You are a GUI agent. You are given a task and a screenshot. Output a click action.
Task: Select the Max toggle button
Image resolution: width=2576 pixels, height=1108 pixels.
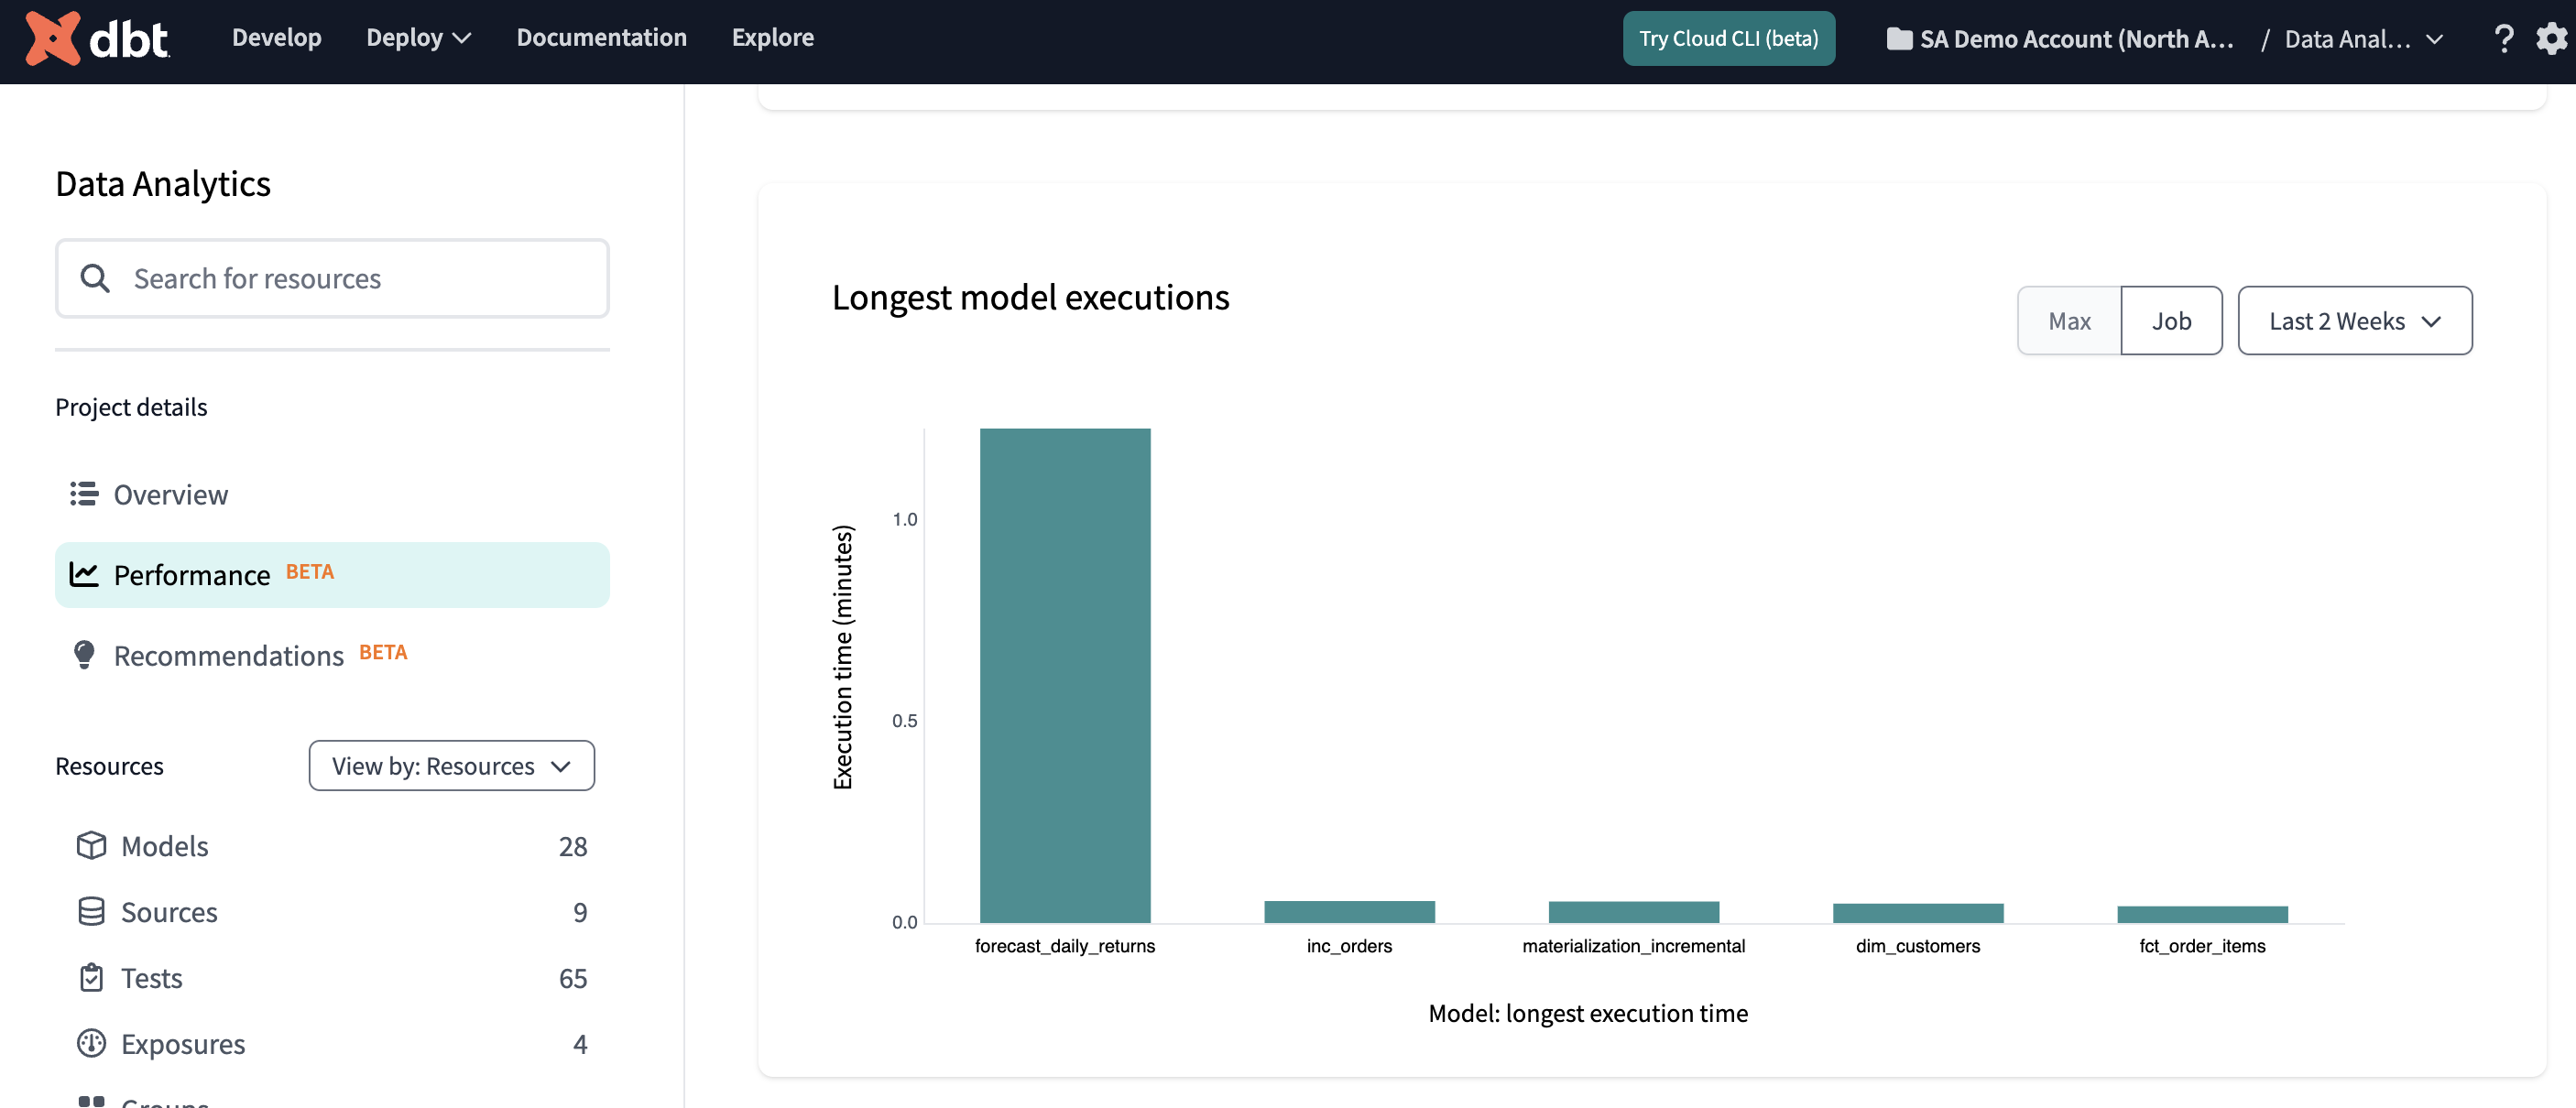coord(2068,320)
